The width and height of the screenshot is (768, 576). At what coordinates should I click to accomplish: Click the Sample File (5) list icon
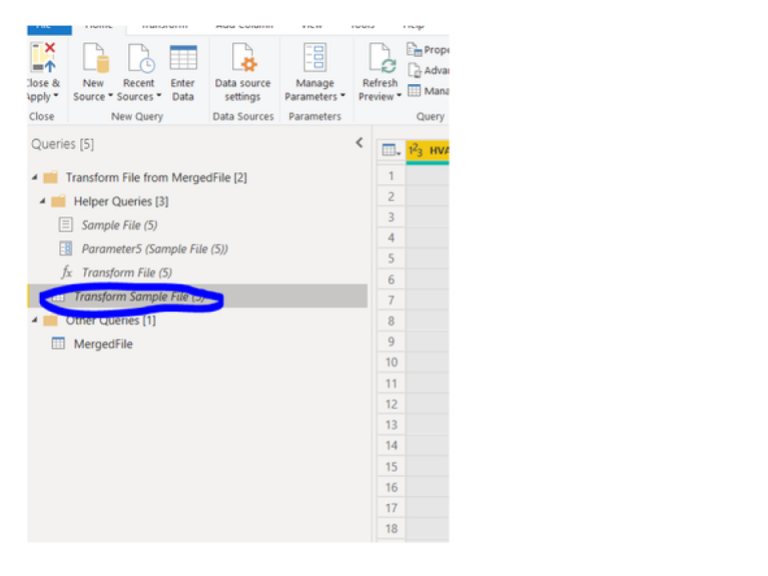pyautogui.click(x=66, y=225)
